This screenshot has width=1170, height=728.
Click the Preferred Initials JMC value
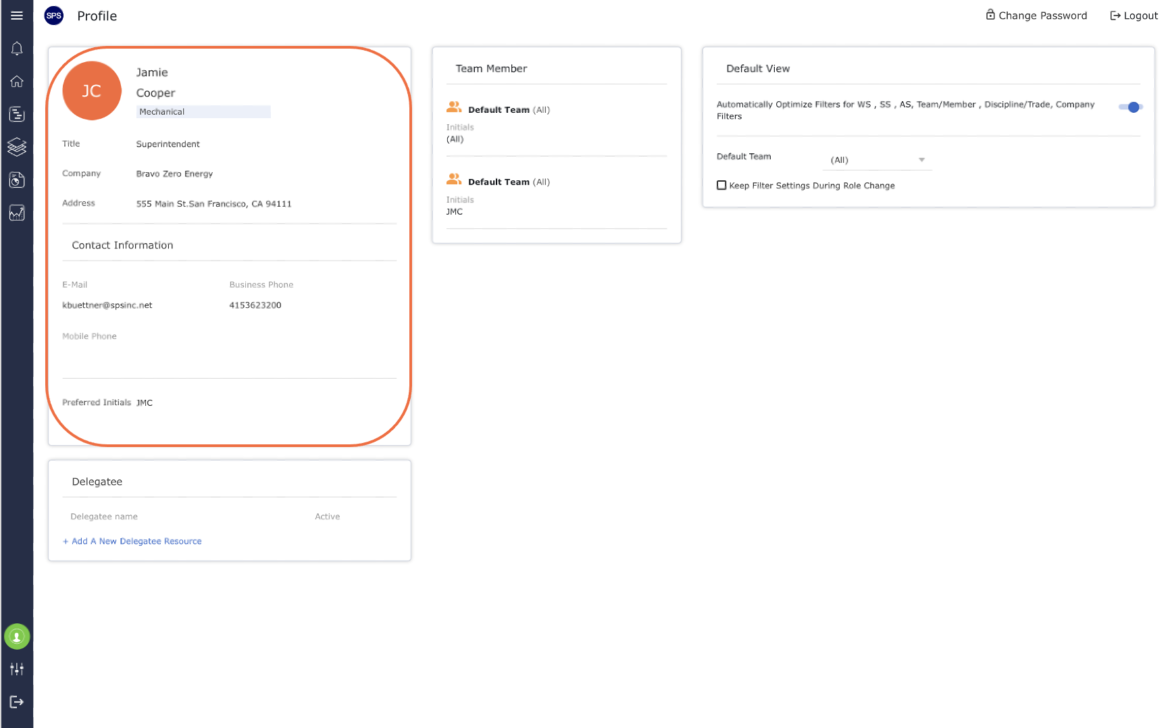click(145, 403)
